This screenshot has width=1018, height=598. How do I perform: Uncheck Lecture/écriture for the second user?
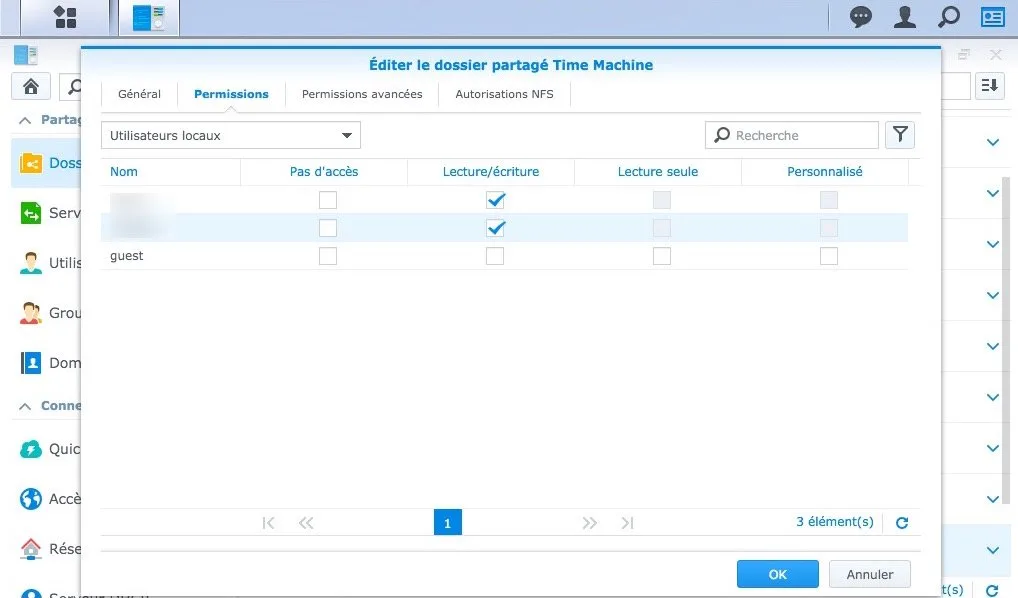(495, 228)
